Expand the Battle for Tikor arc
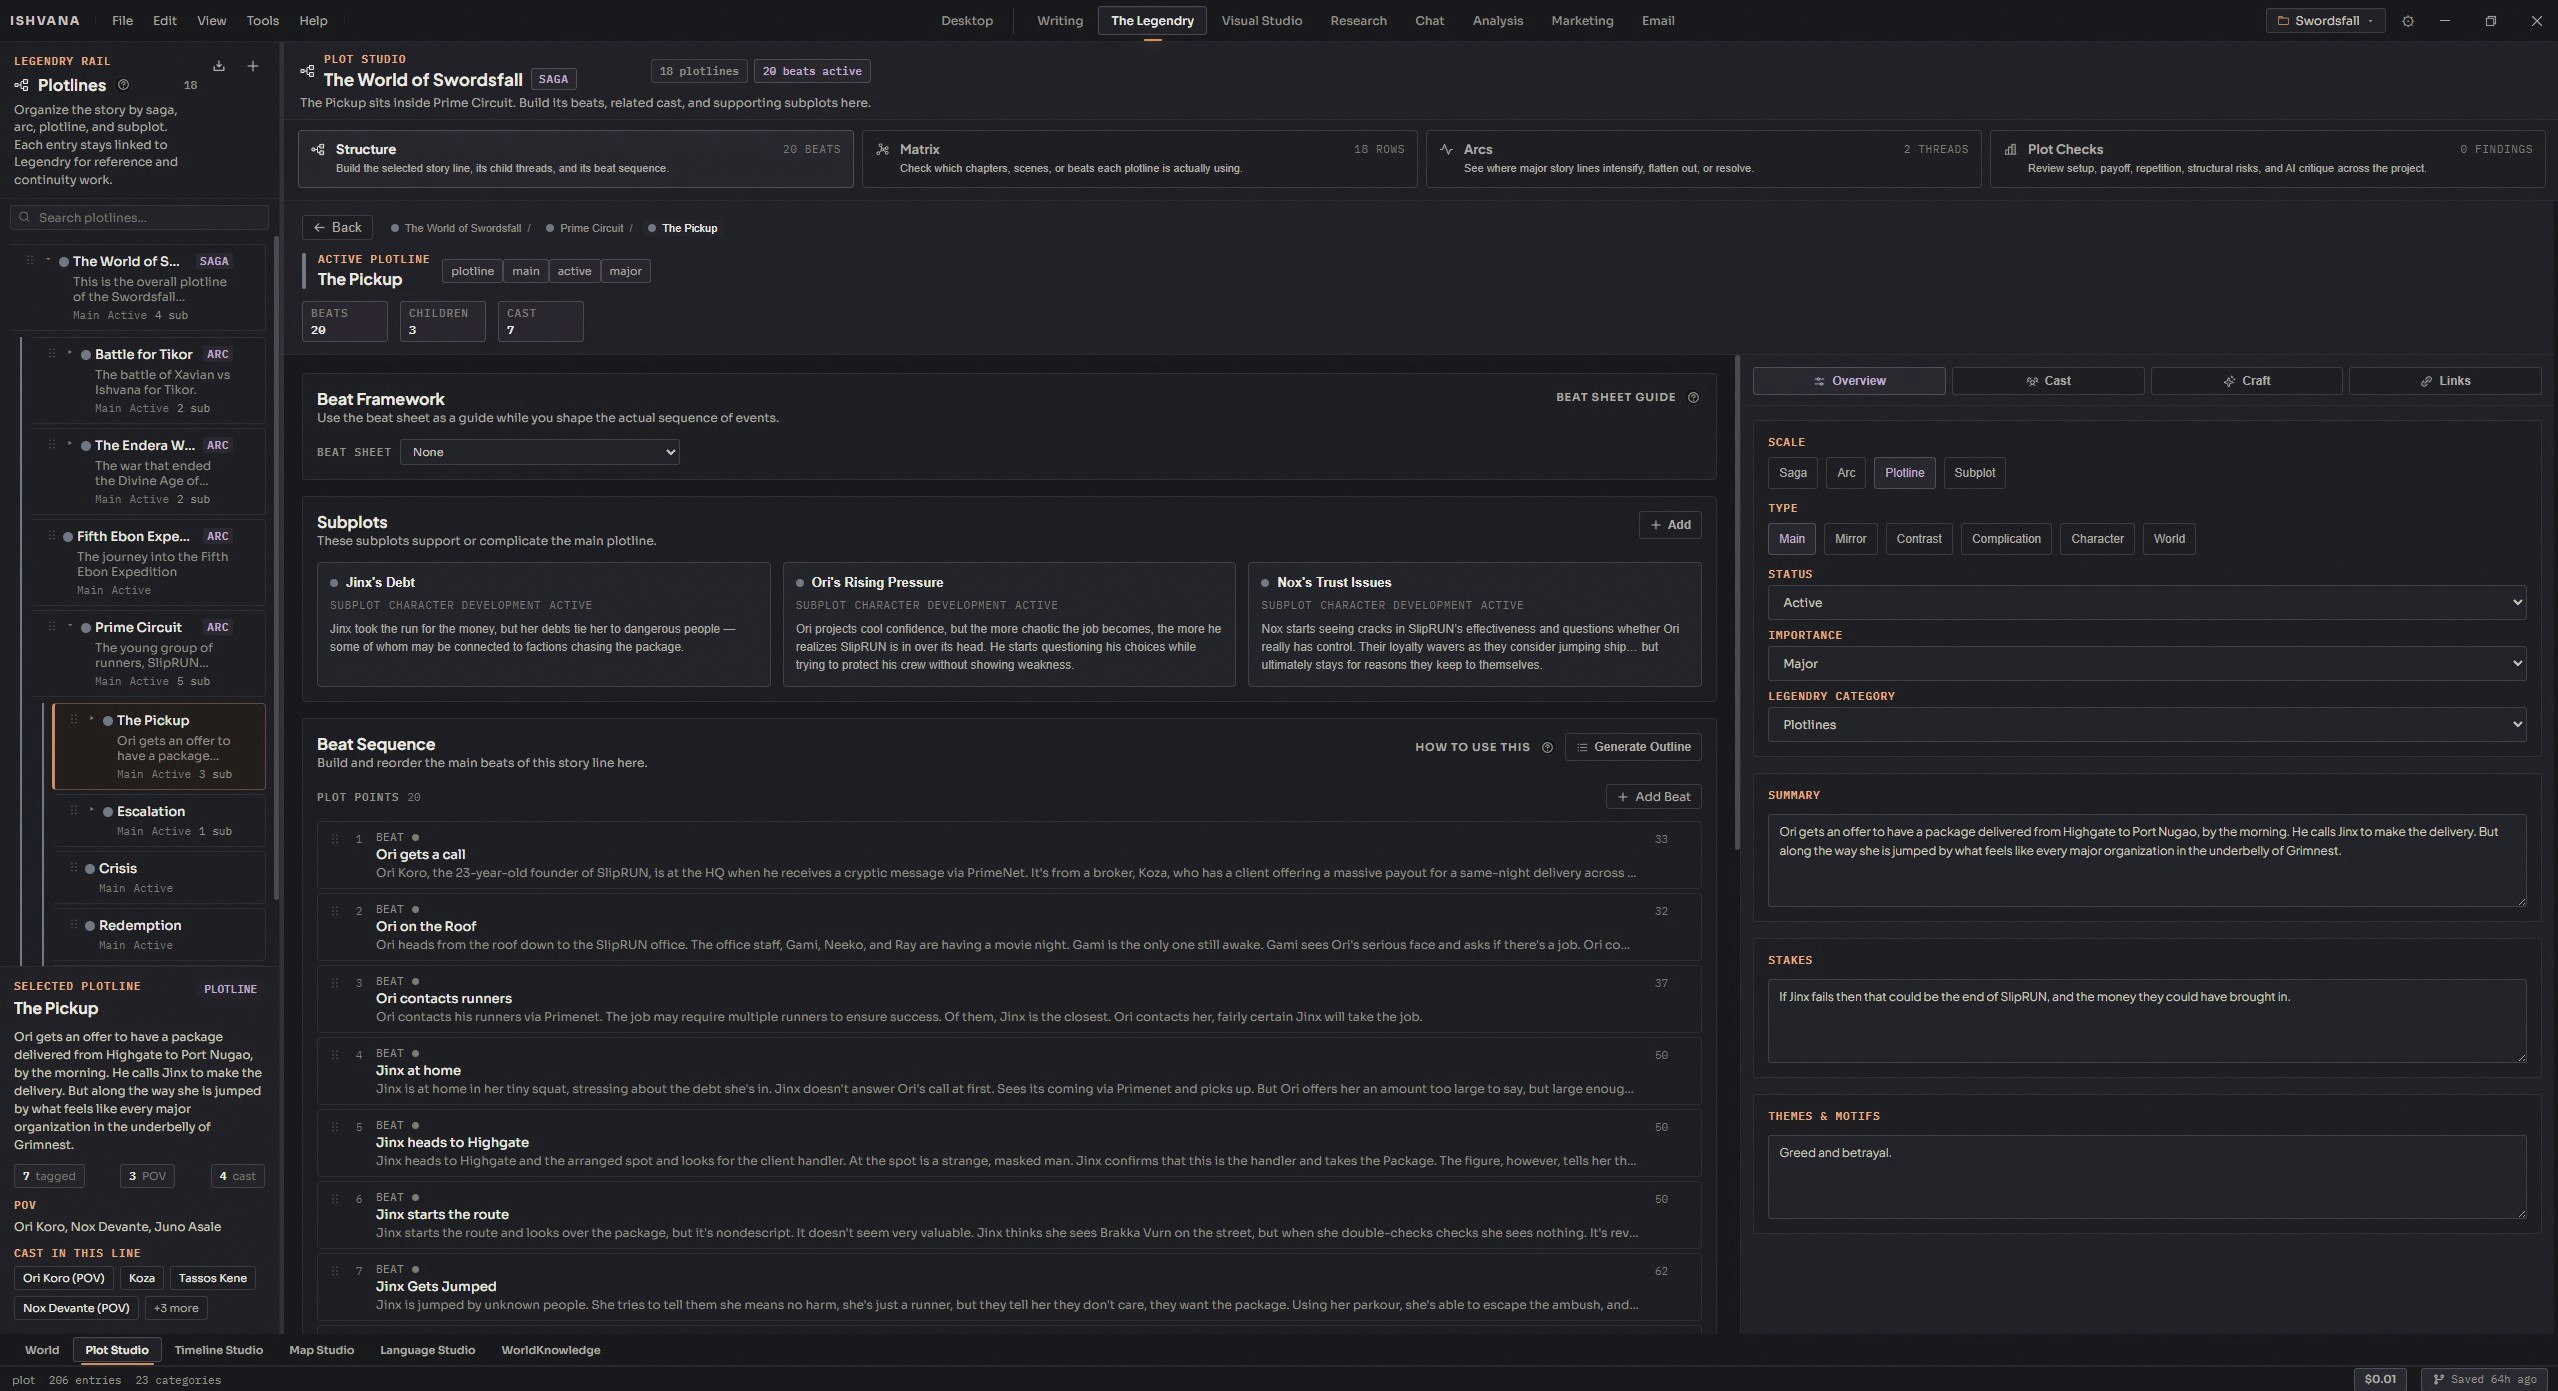Screen dimensions: 2558x1391 pyautogui.click(x=70, y=353)
